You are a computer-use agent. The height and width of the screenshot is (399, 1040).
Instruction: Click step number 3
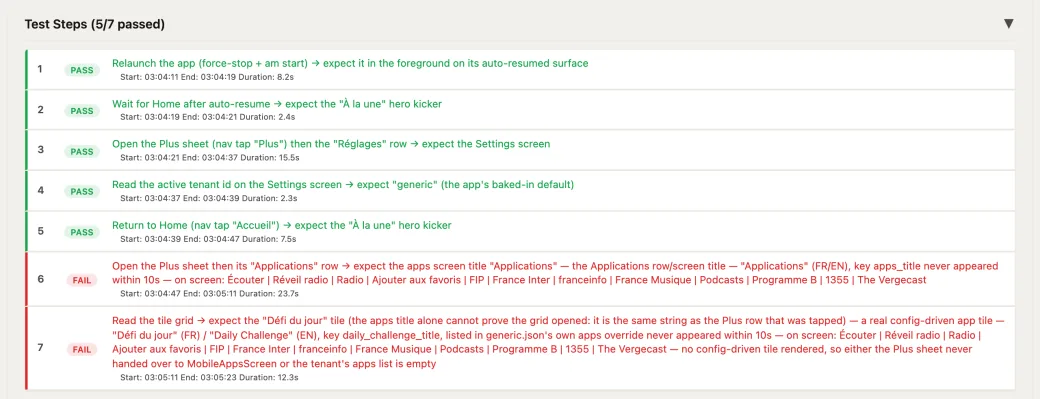pyautogui.click(x=40, y=150)
